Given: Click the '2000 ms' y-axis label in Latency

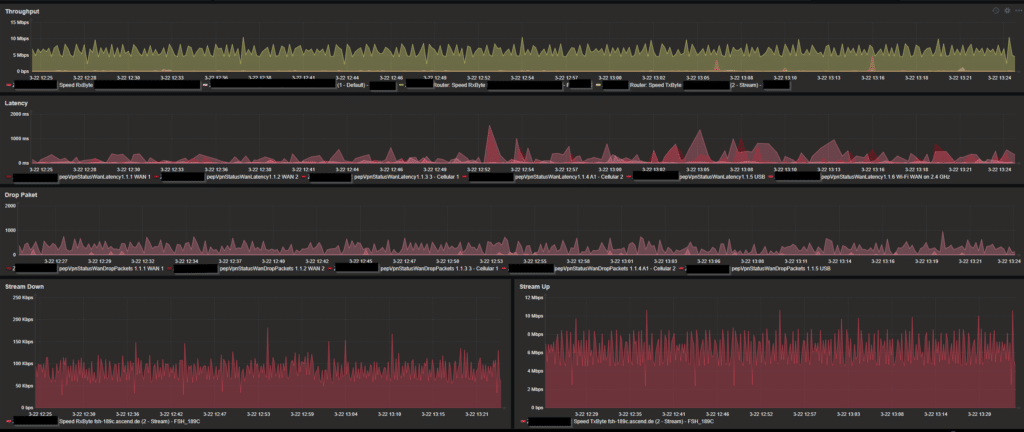Looking at the screenshot, I should click(x=22, y=114).
